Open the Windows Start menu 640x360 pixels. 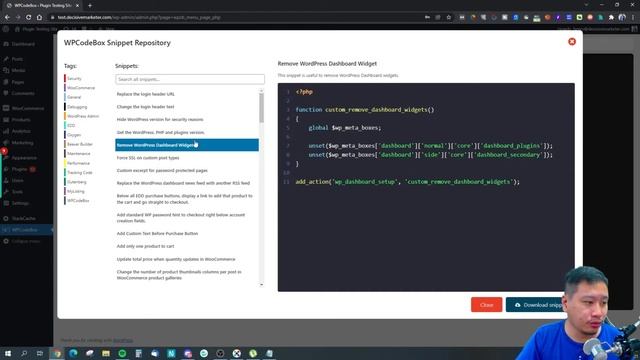(x=7, y=353)
